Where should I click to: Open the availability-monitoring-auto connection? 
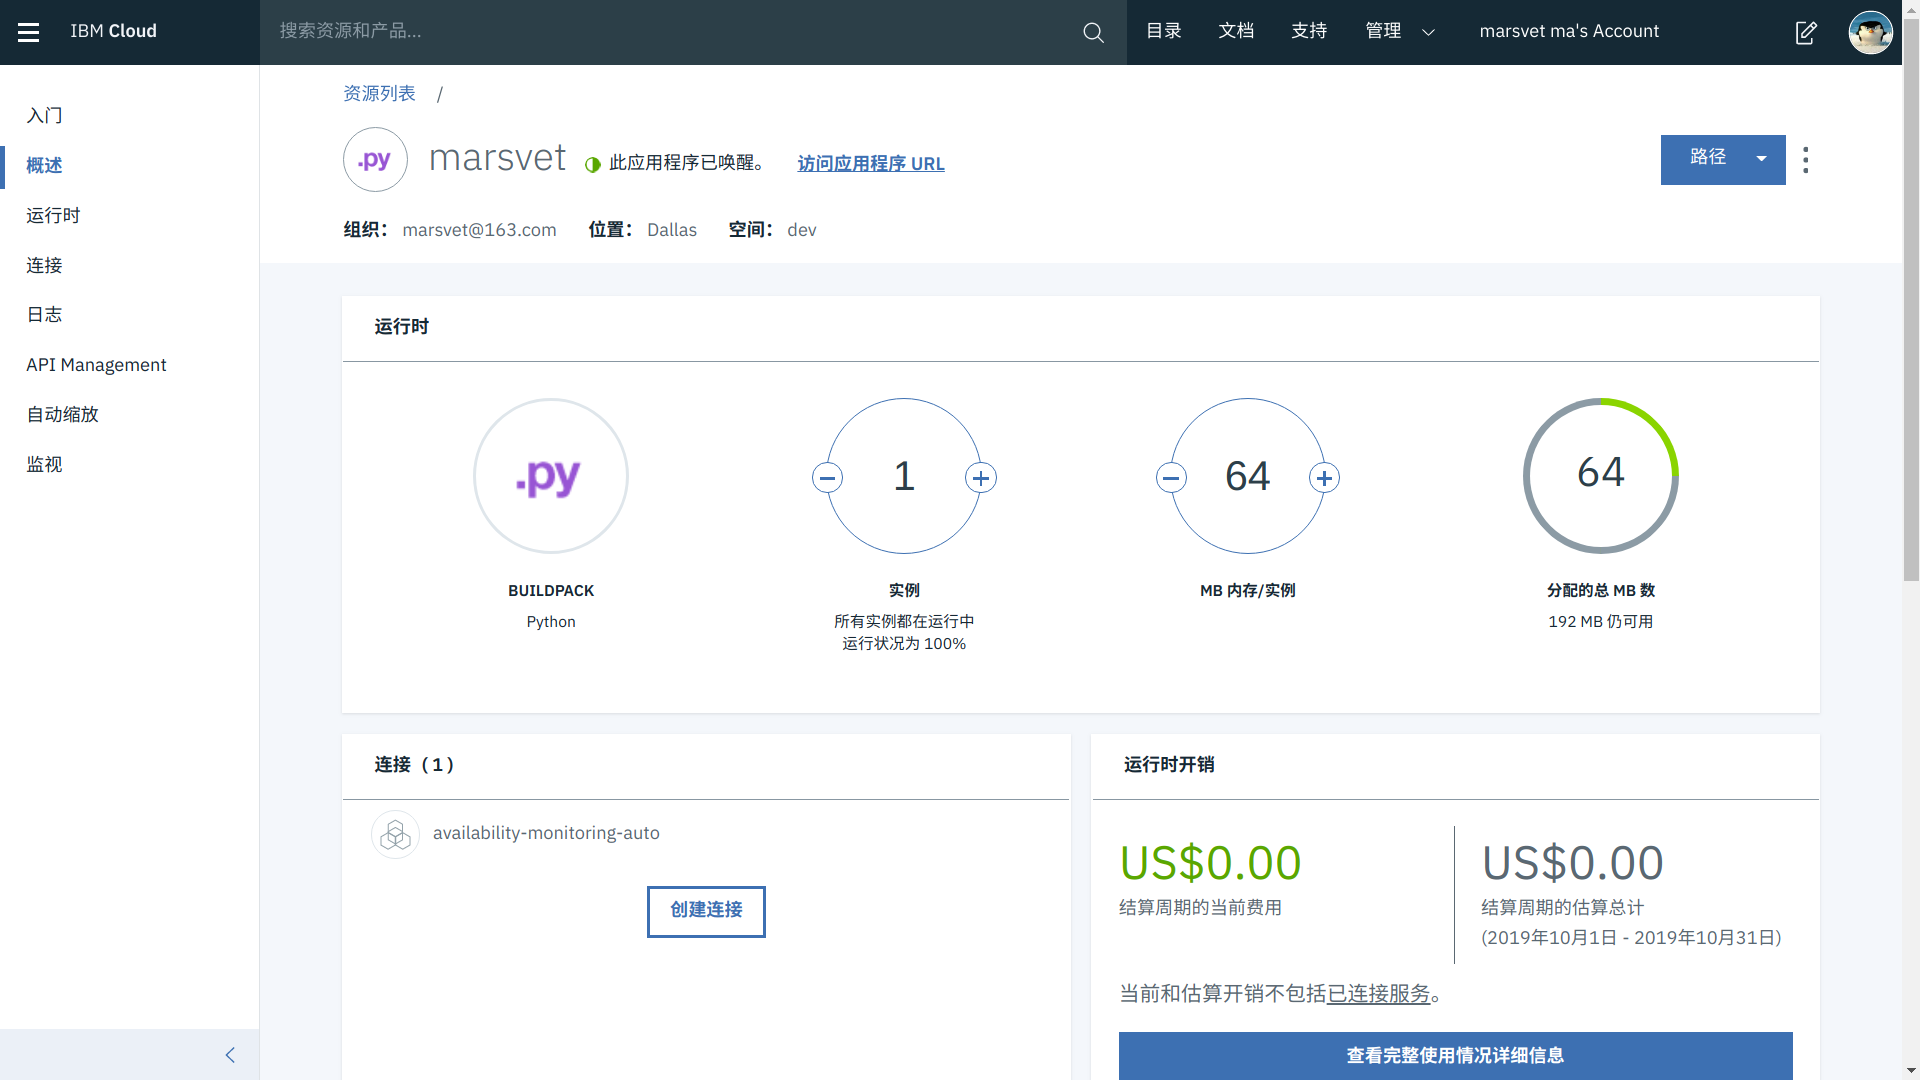coord(546,833)
